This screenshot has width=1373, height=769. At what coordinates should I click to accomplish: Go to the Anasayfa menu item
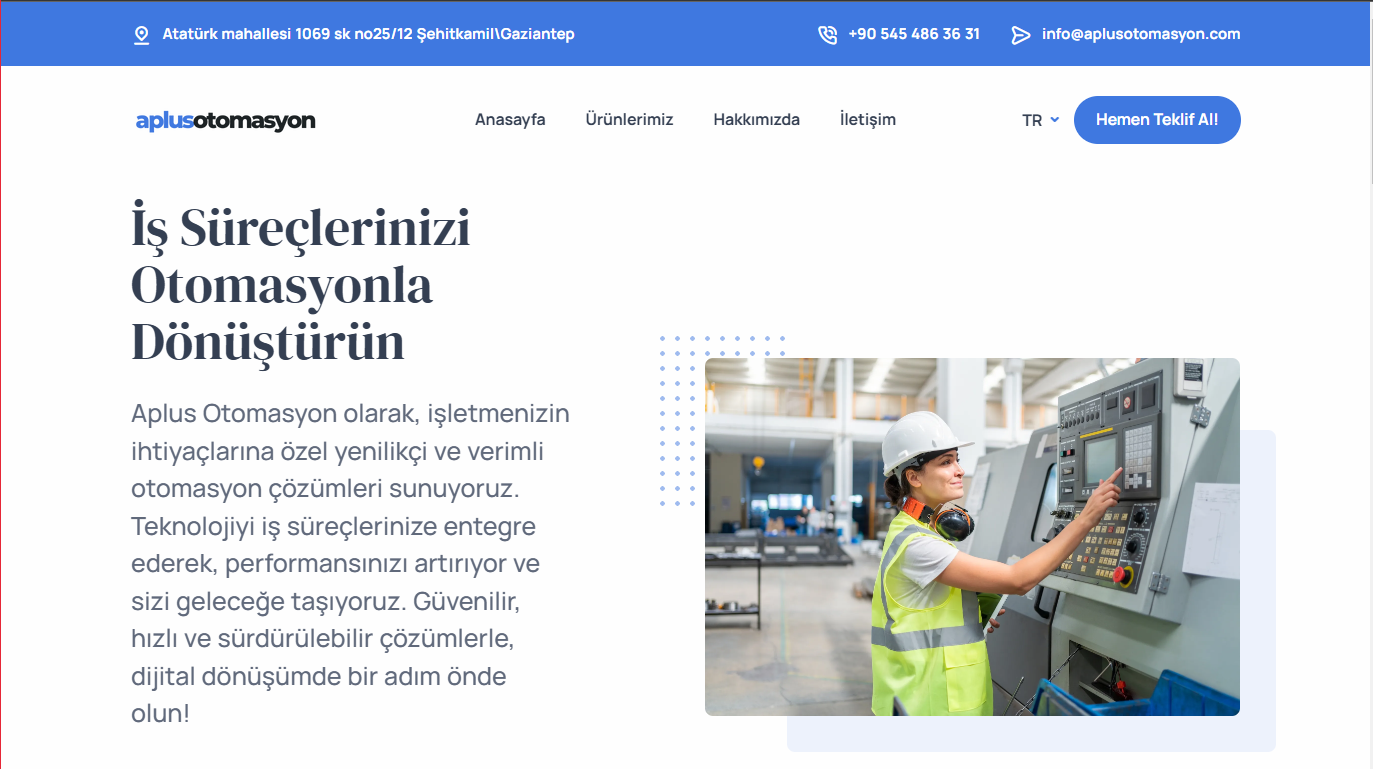coord(510,120)
